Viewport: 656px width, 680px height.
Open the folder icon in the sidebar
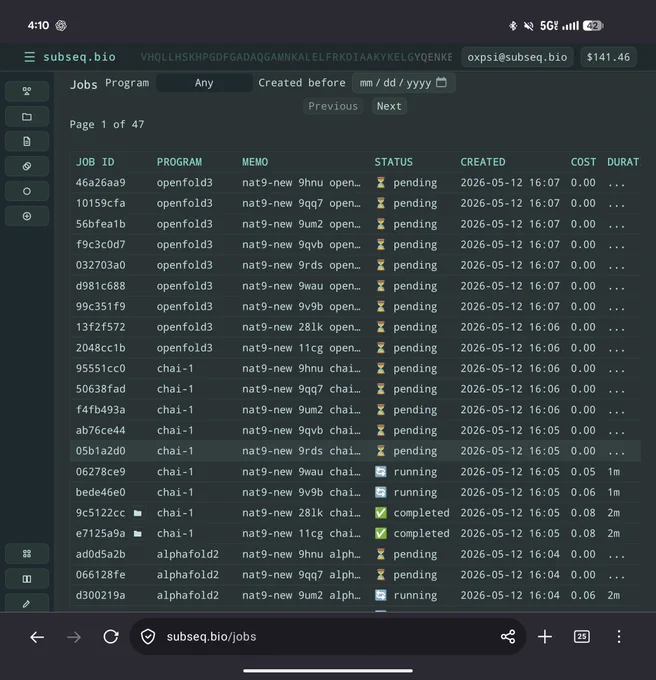[x=27, y=117]
